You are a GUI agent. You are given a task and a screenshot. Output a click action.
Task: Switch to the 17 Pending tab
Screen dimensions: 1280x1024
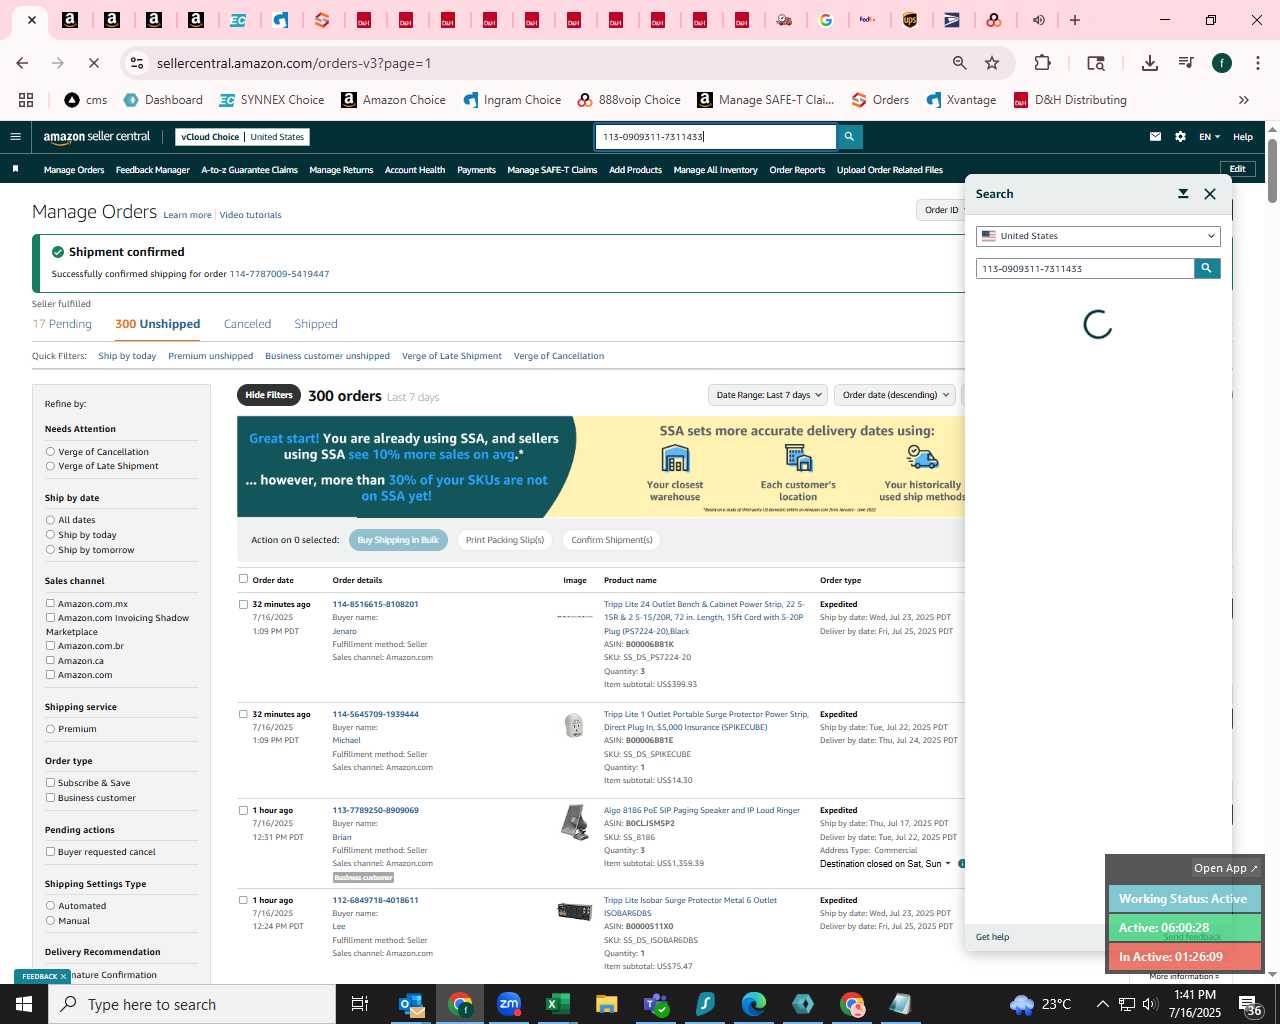point(62,324)
